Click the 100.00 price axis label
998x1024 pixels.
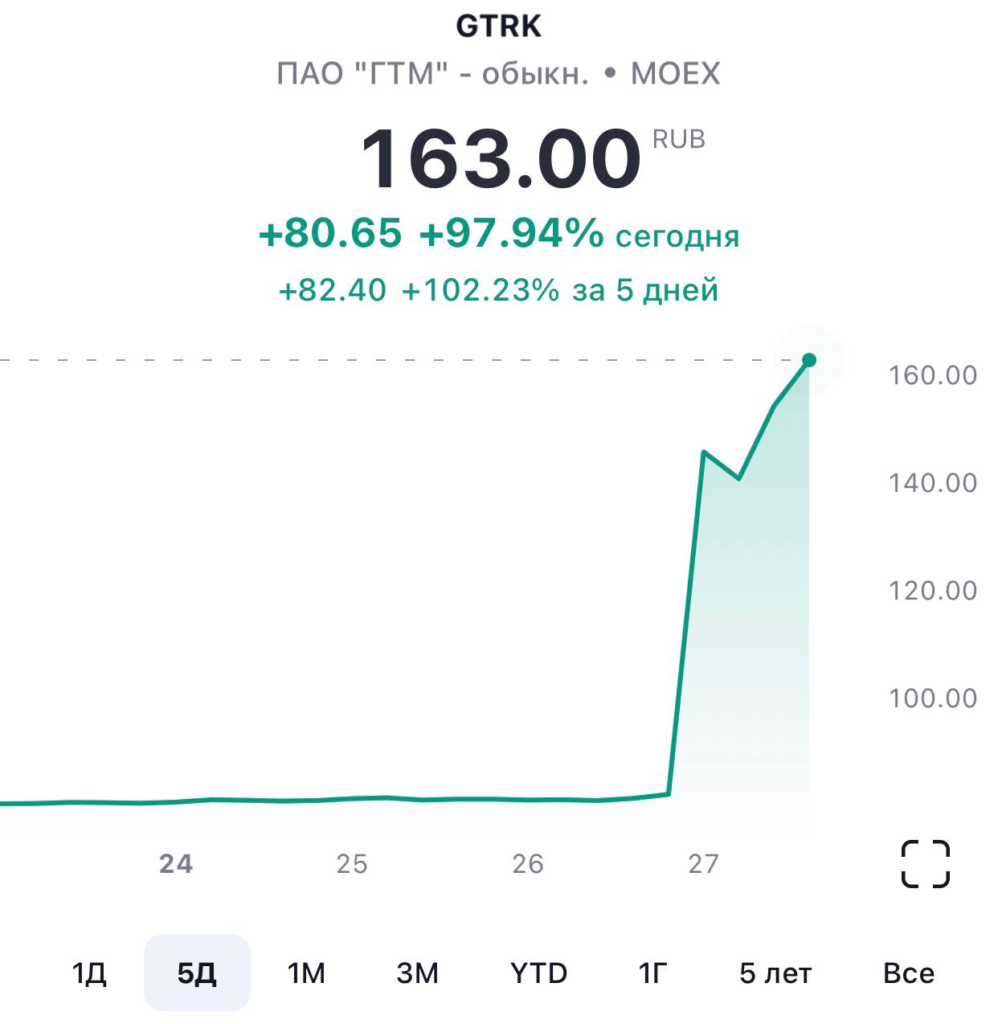coord(932,697)
